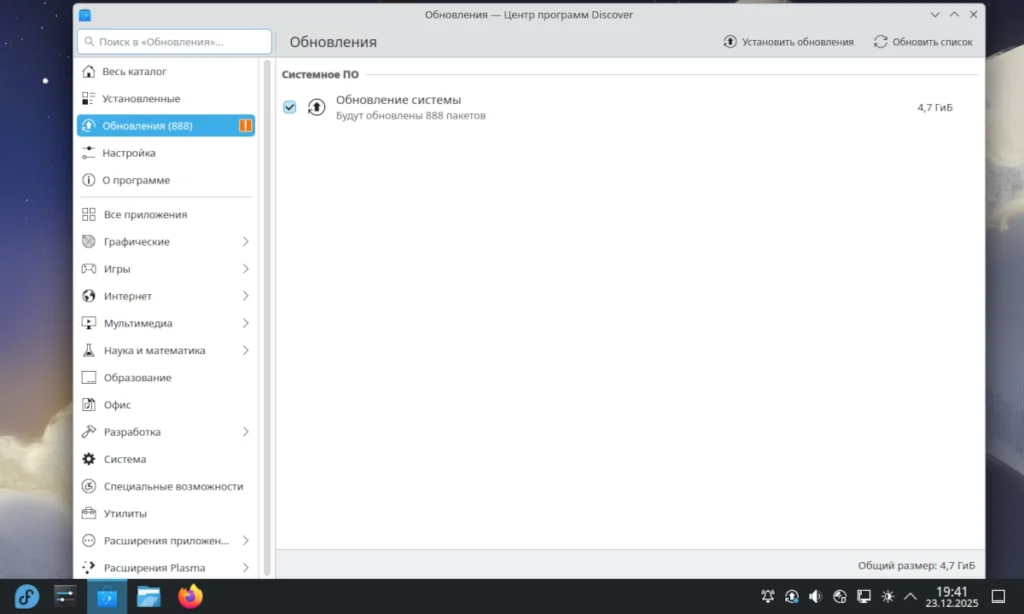Screen dimensions: 1024x614
Task: Uncheck the 'Обновление системы' checkbox
Action: [289, 107]
